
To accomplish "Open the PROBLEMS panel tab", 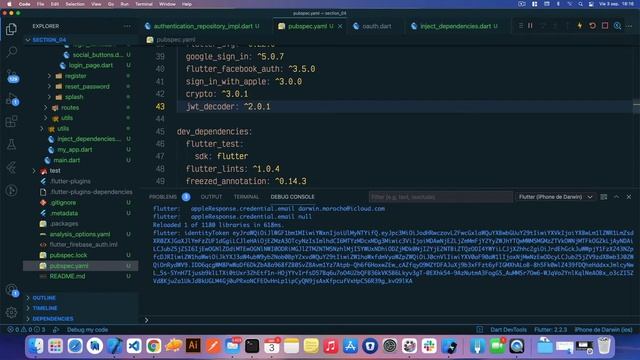I will pos(163,197).
